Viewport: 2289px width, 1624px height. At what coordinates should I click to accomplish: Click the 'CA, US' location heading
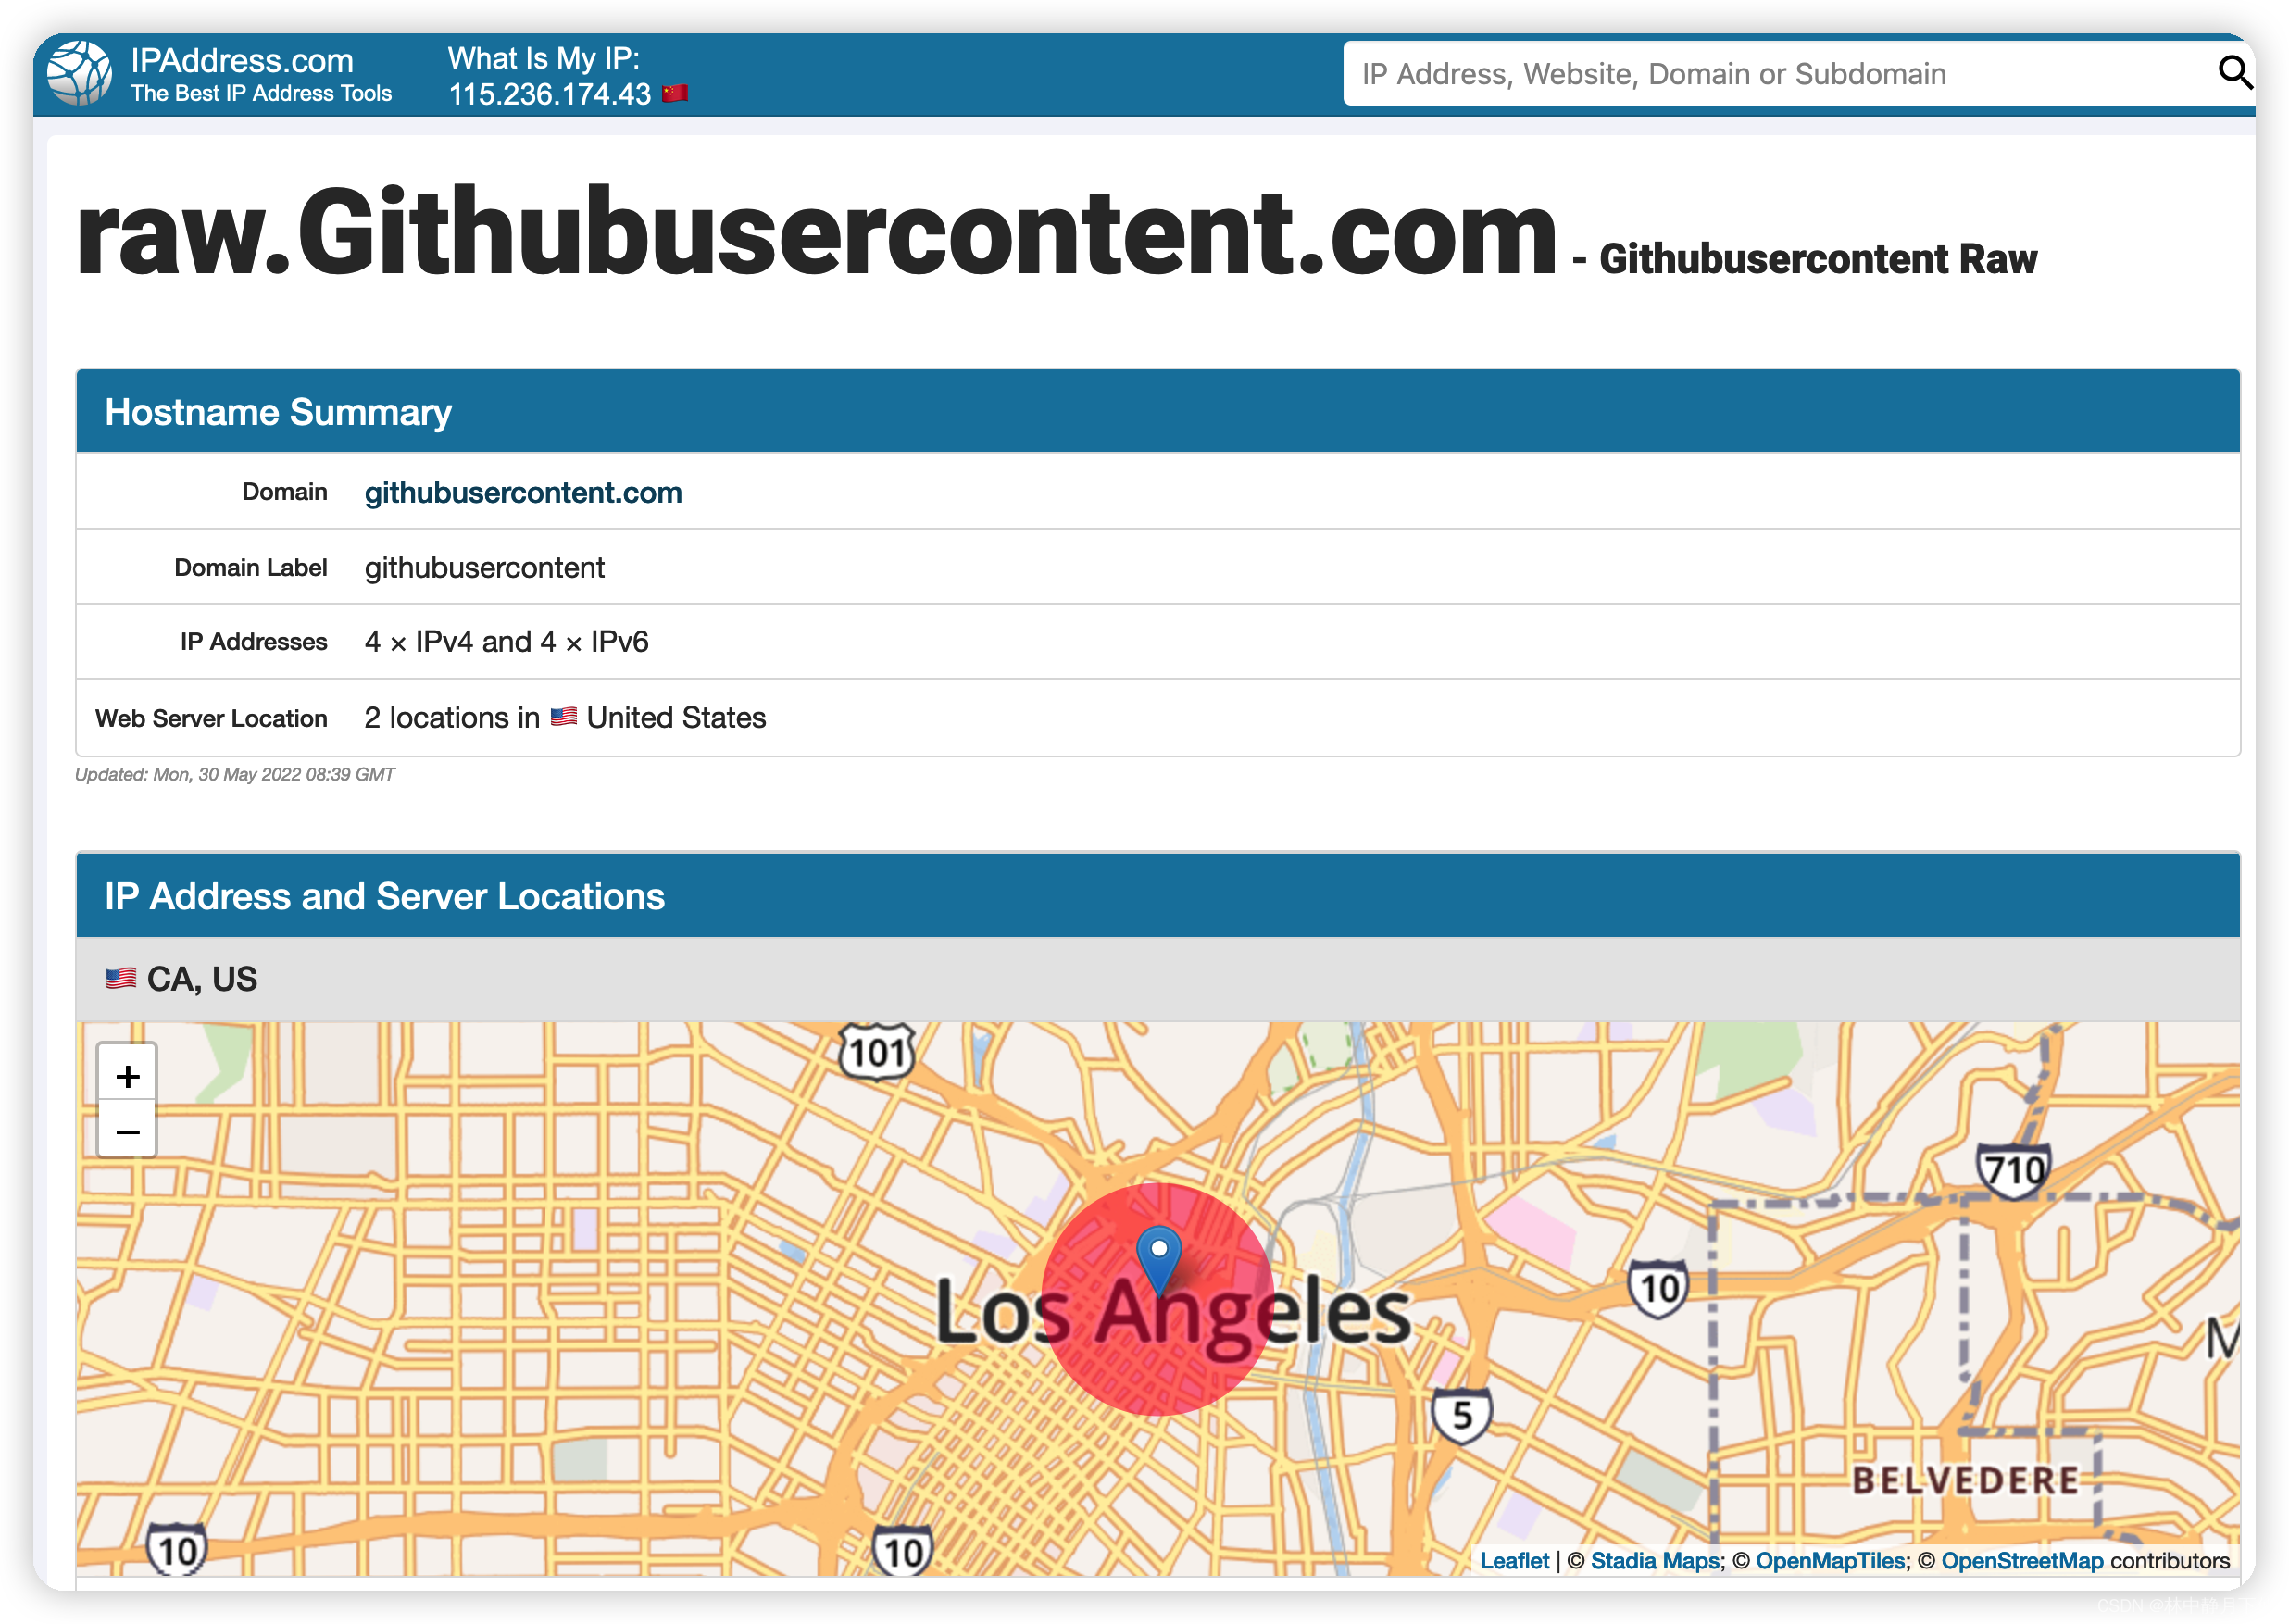(x=202, y=979)
